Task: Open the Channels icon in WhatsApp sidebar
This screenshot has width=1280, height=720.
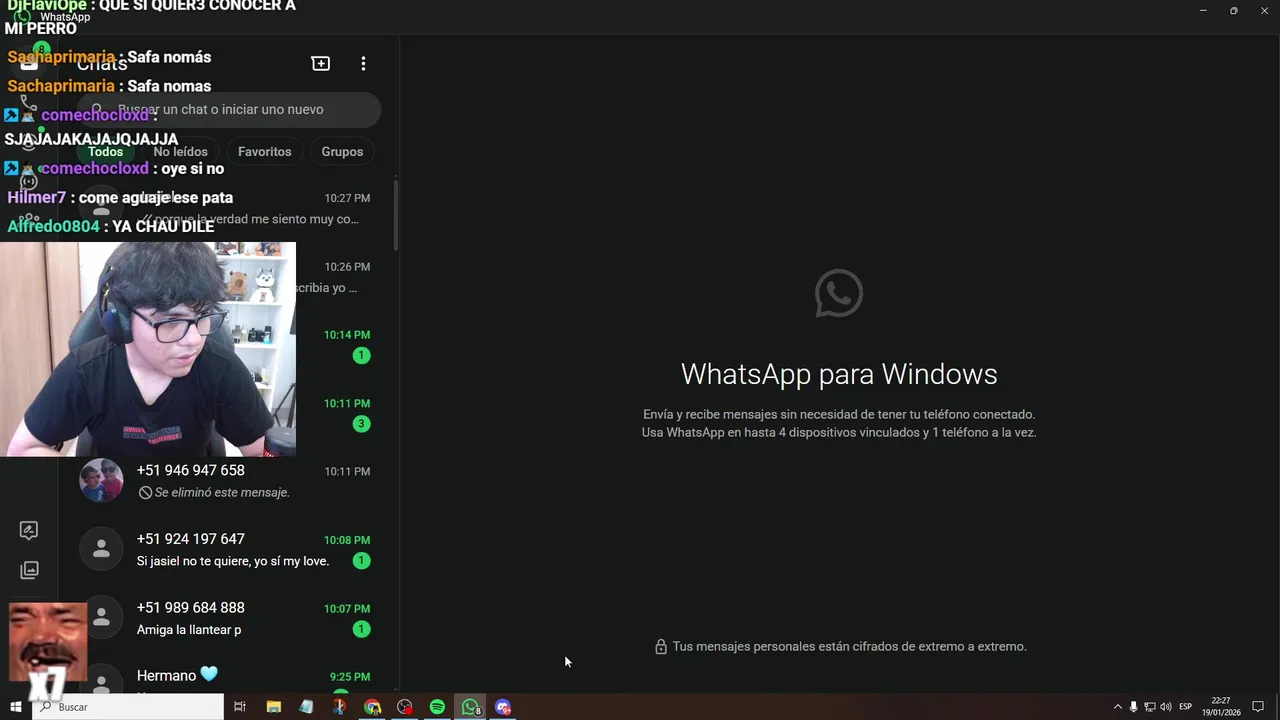Action: pos(28,181)
